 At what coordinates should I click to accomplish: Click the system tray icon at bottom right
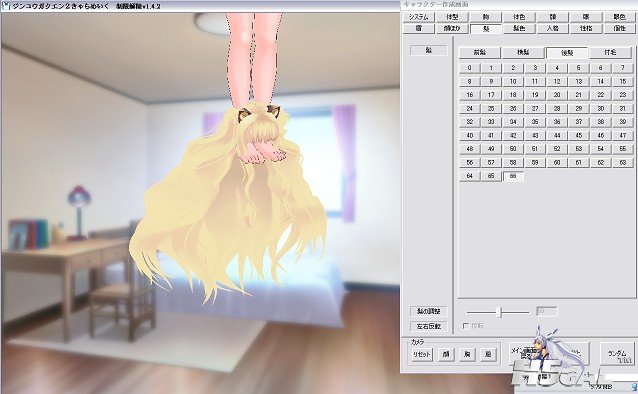coord(634,385)
